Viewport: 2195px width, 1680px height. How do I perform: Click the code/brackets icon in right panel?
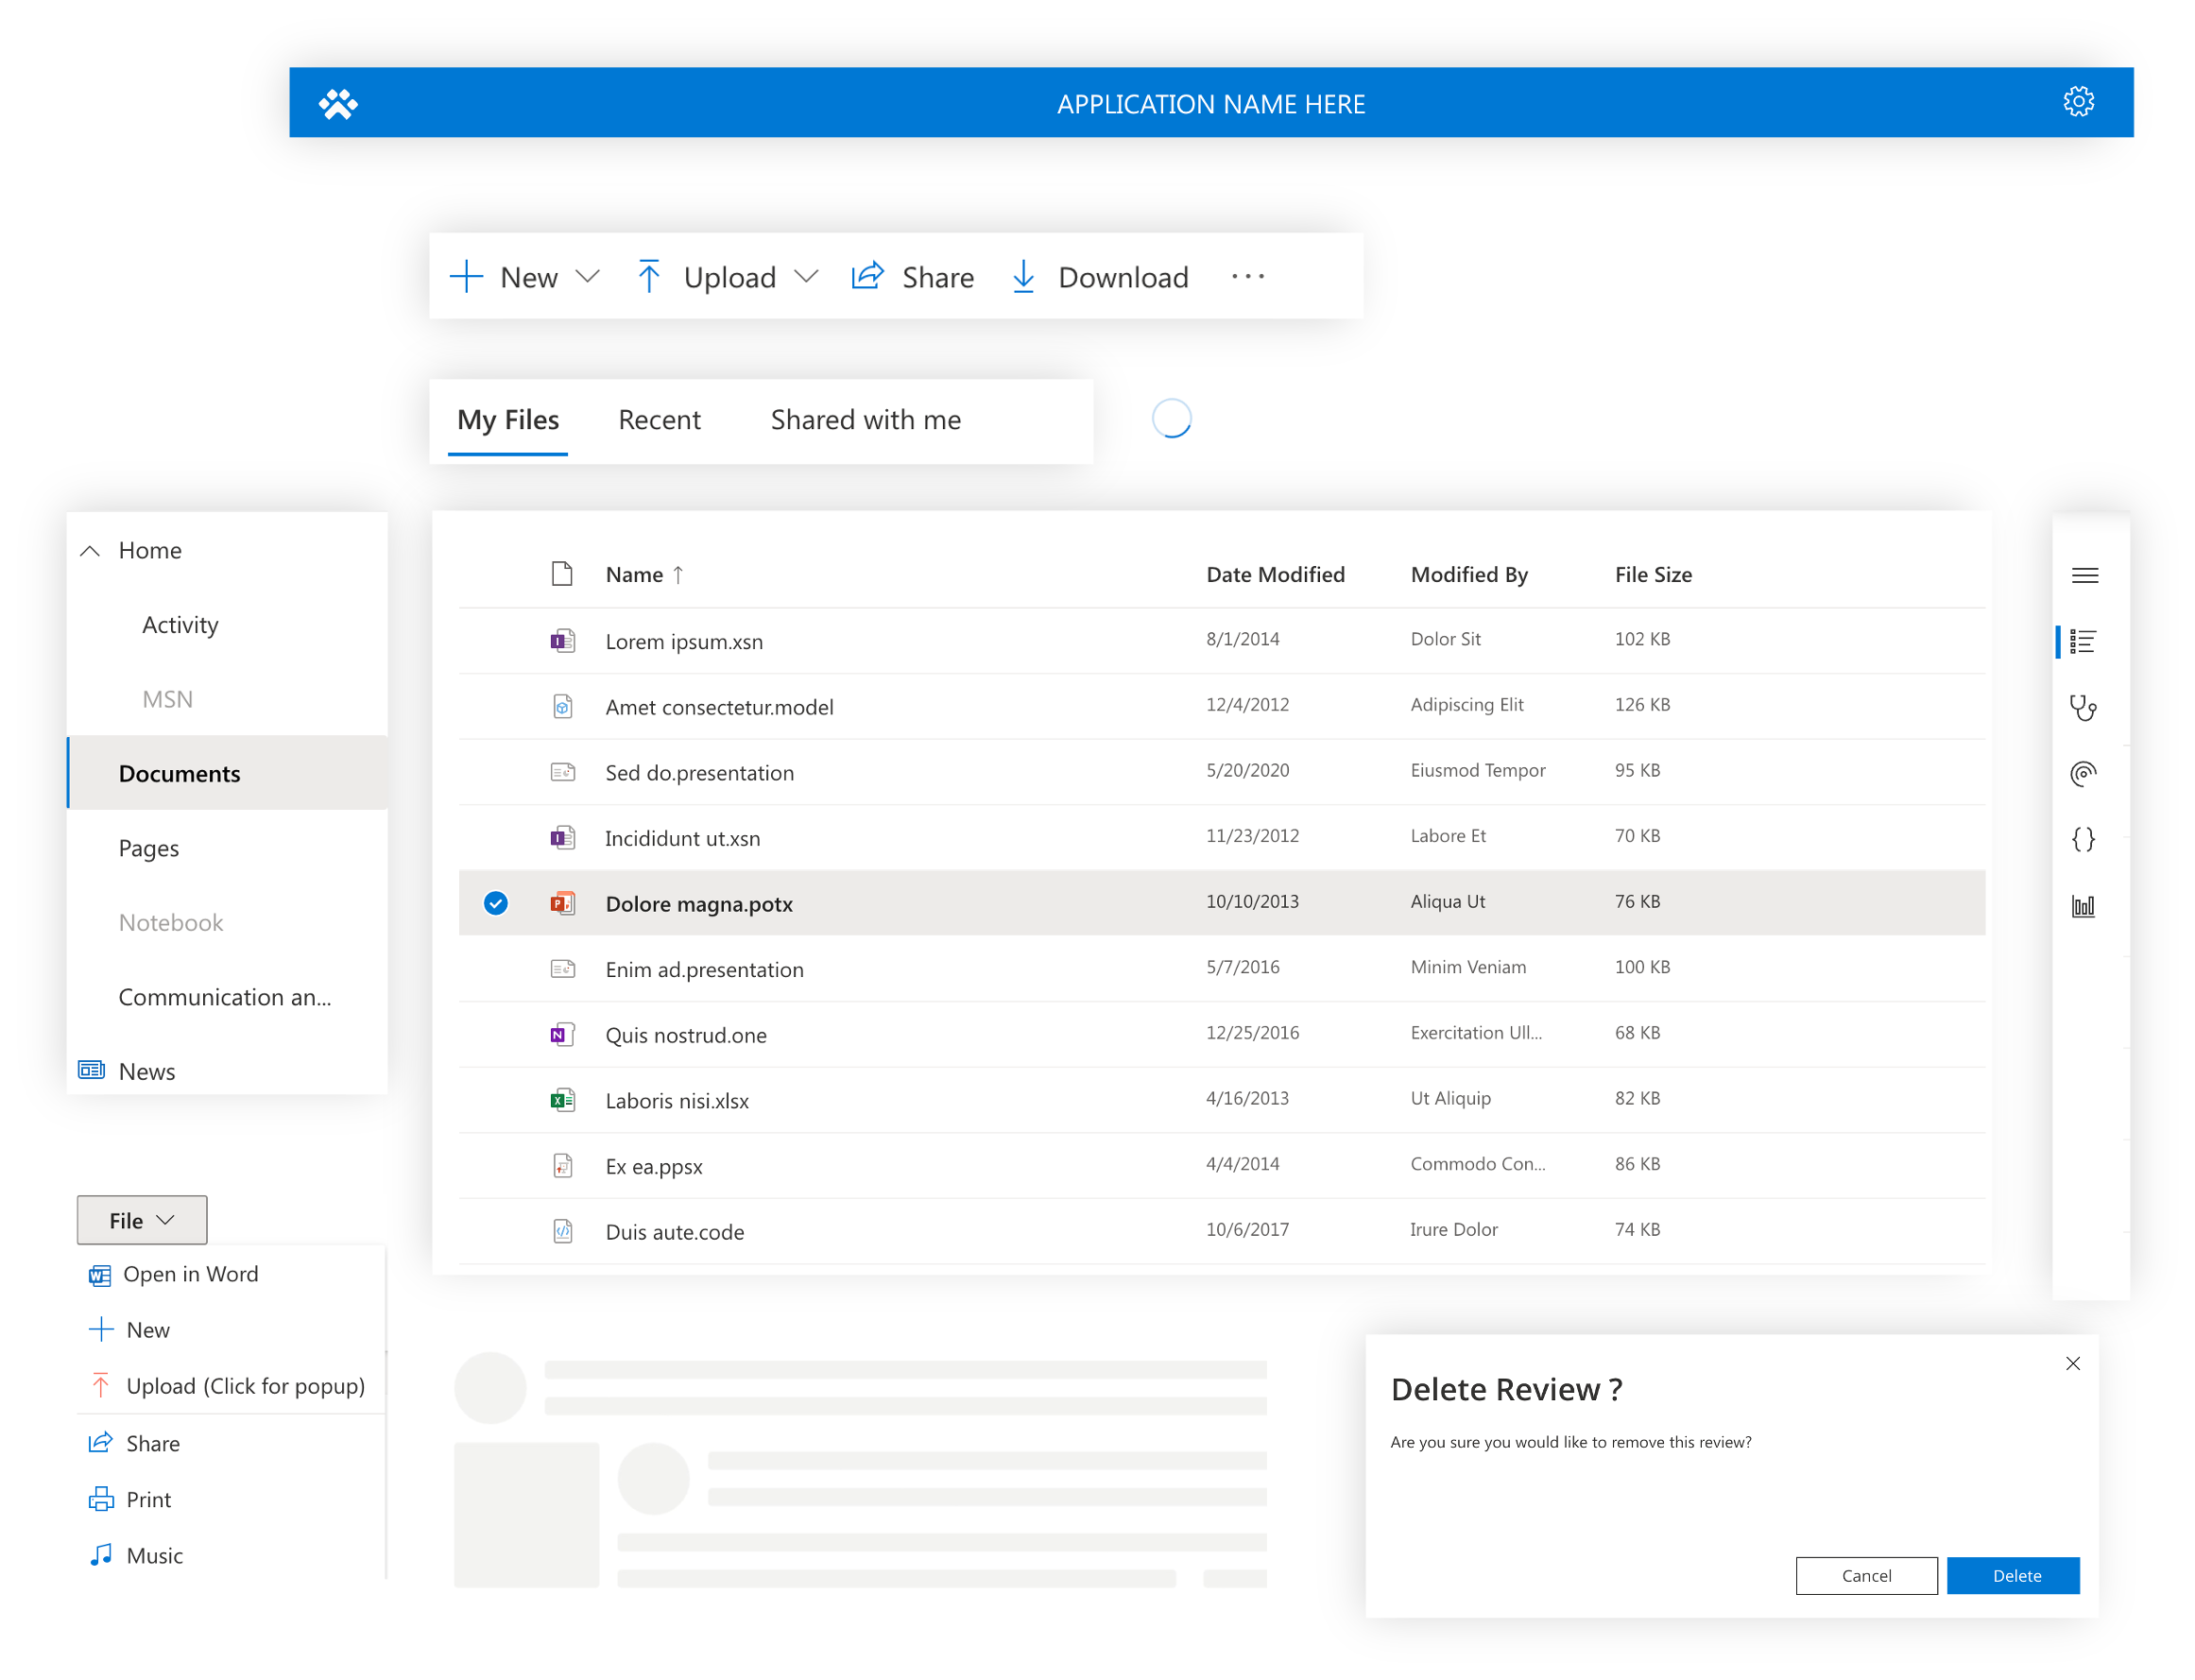point(2087,836)
